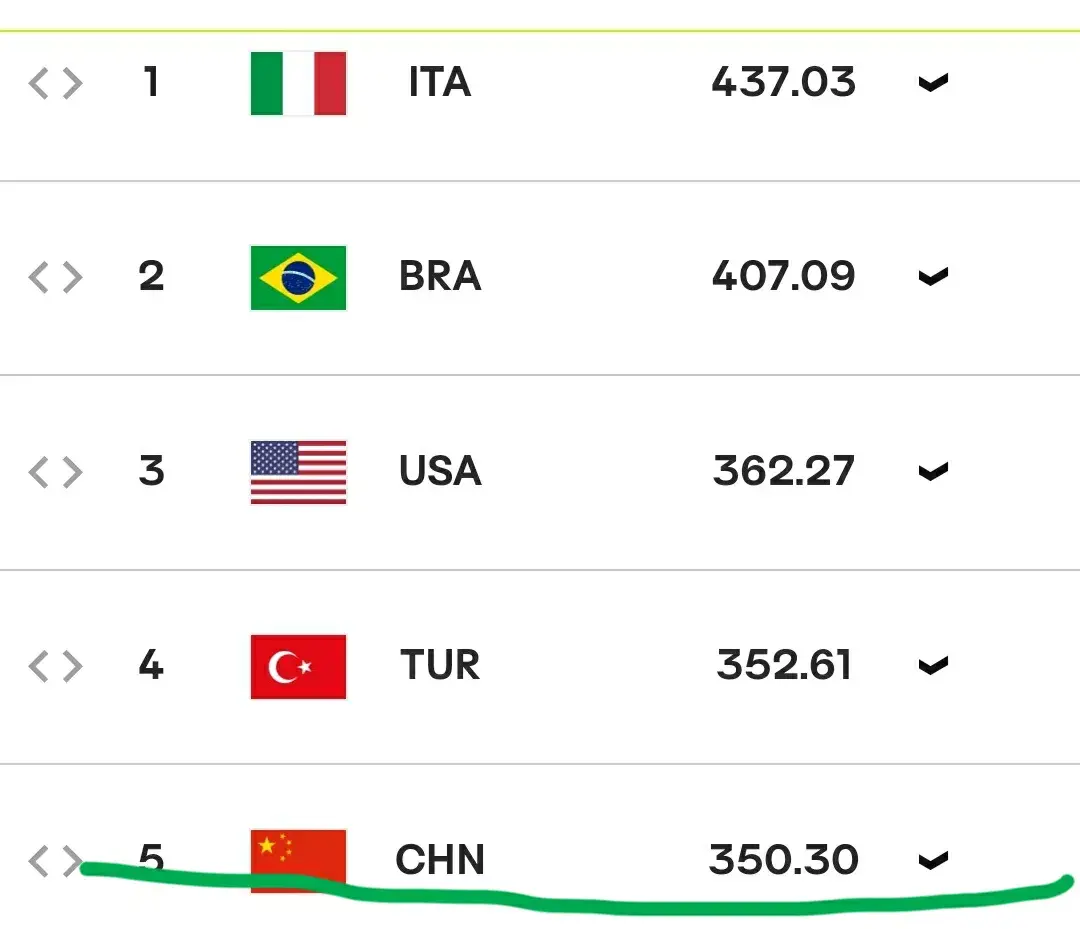
Task: Click rank-change arrows icon beside Brazil
Action: 56,278
